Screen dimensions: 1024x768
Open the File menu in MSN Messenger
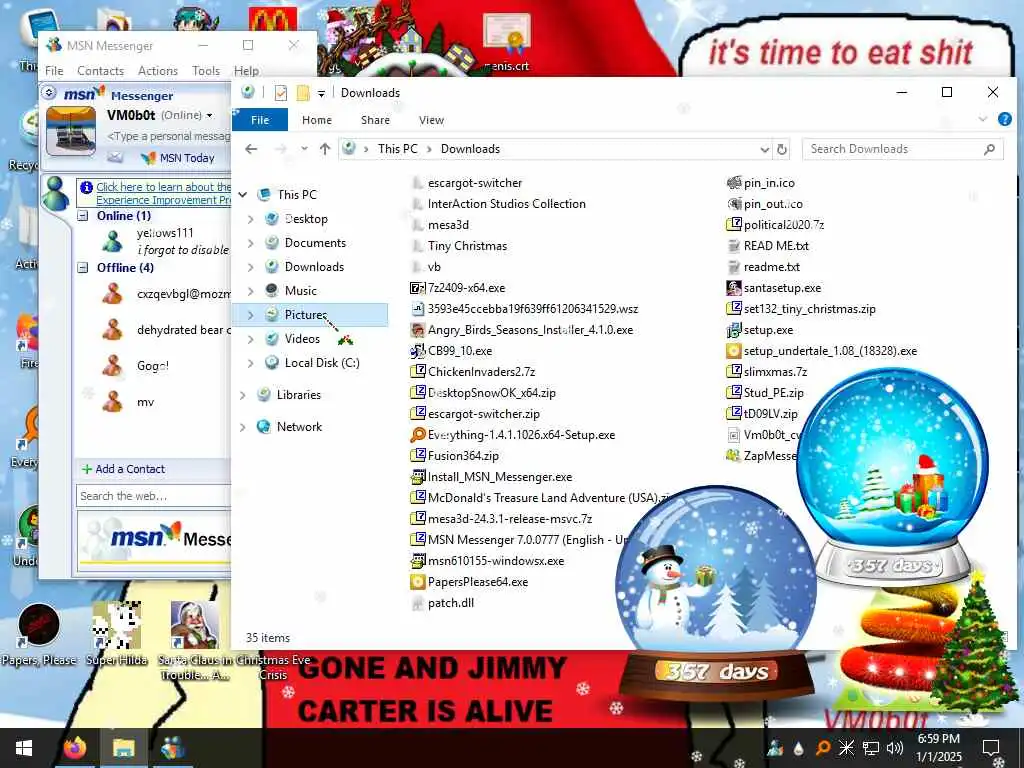(x=54, y=71)
